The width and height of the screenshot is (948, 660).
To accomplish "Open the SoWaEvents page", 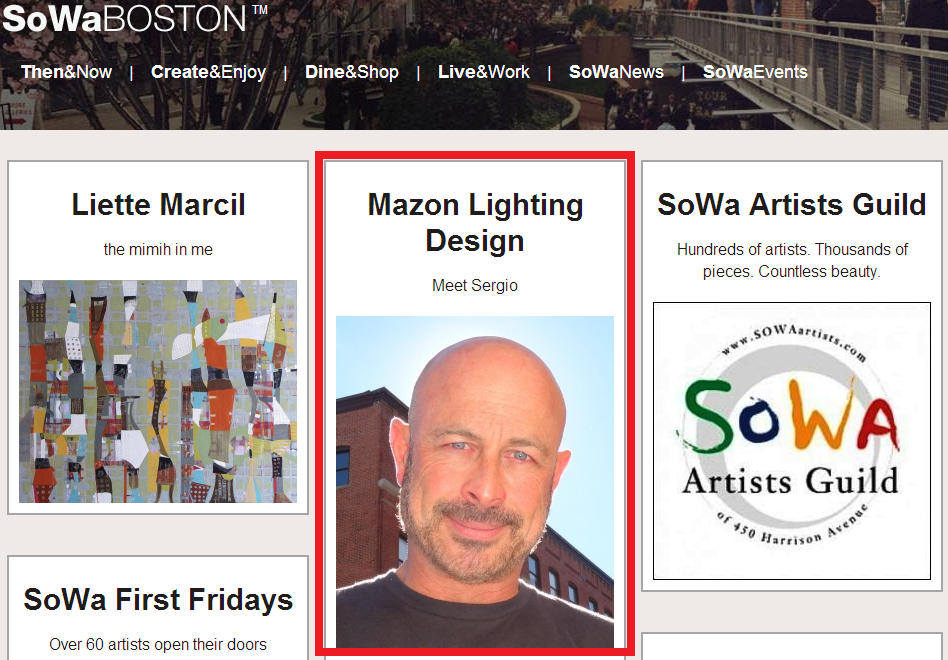I will coord(754,72).
